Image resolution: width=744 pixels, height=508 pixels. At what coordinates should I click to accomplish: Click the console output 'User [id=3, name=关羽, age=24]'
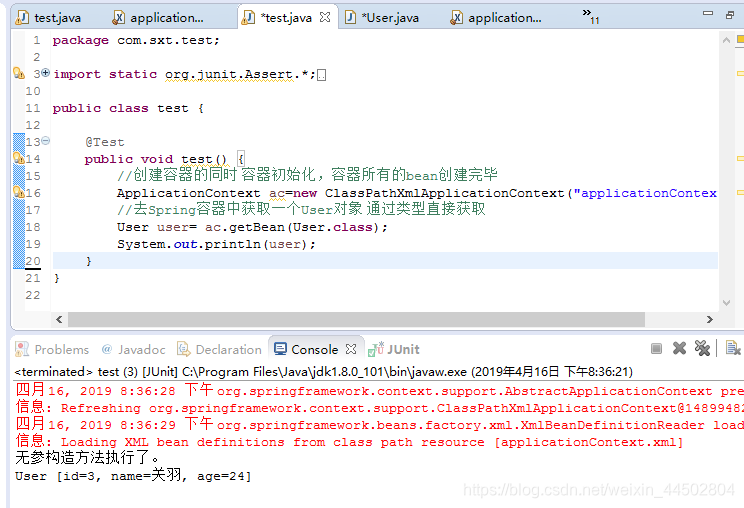133,476
